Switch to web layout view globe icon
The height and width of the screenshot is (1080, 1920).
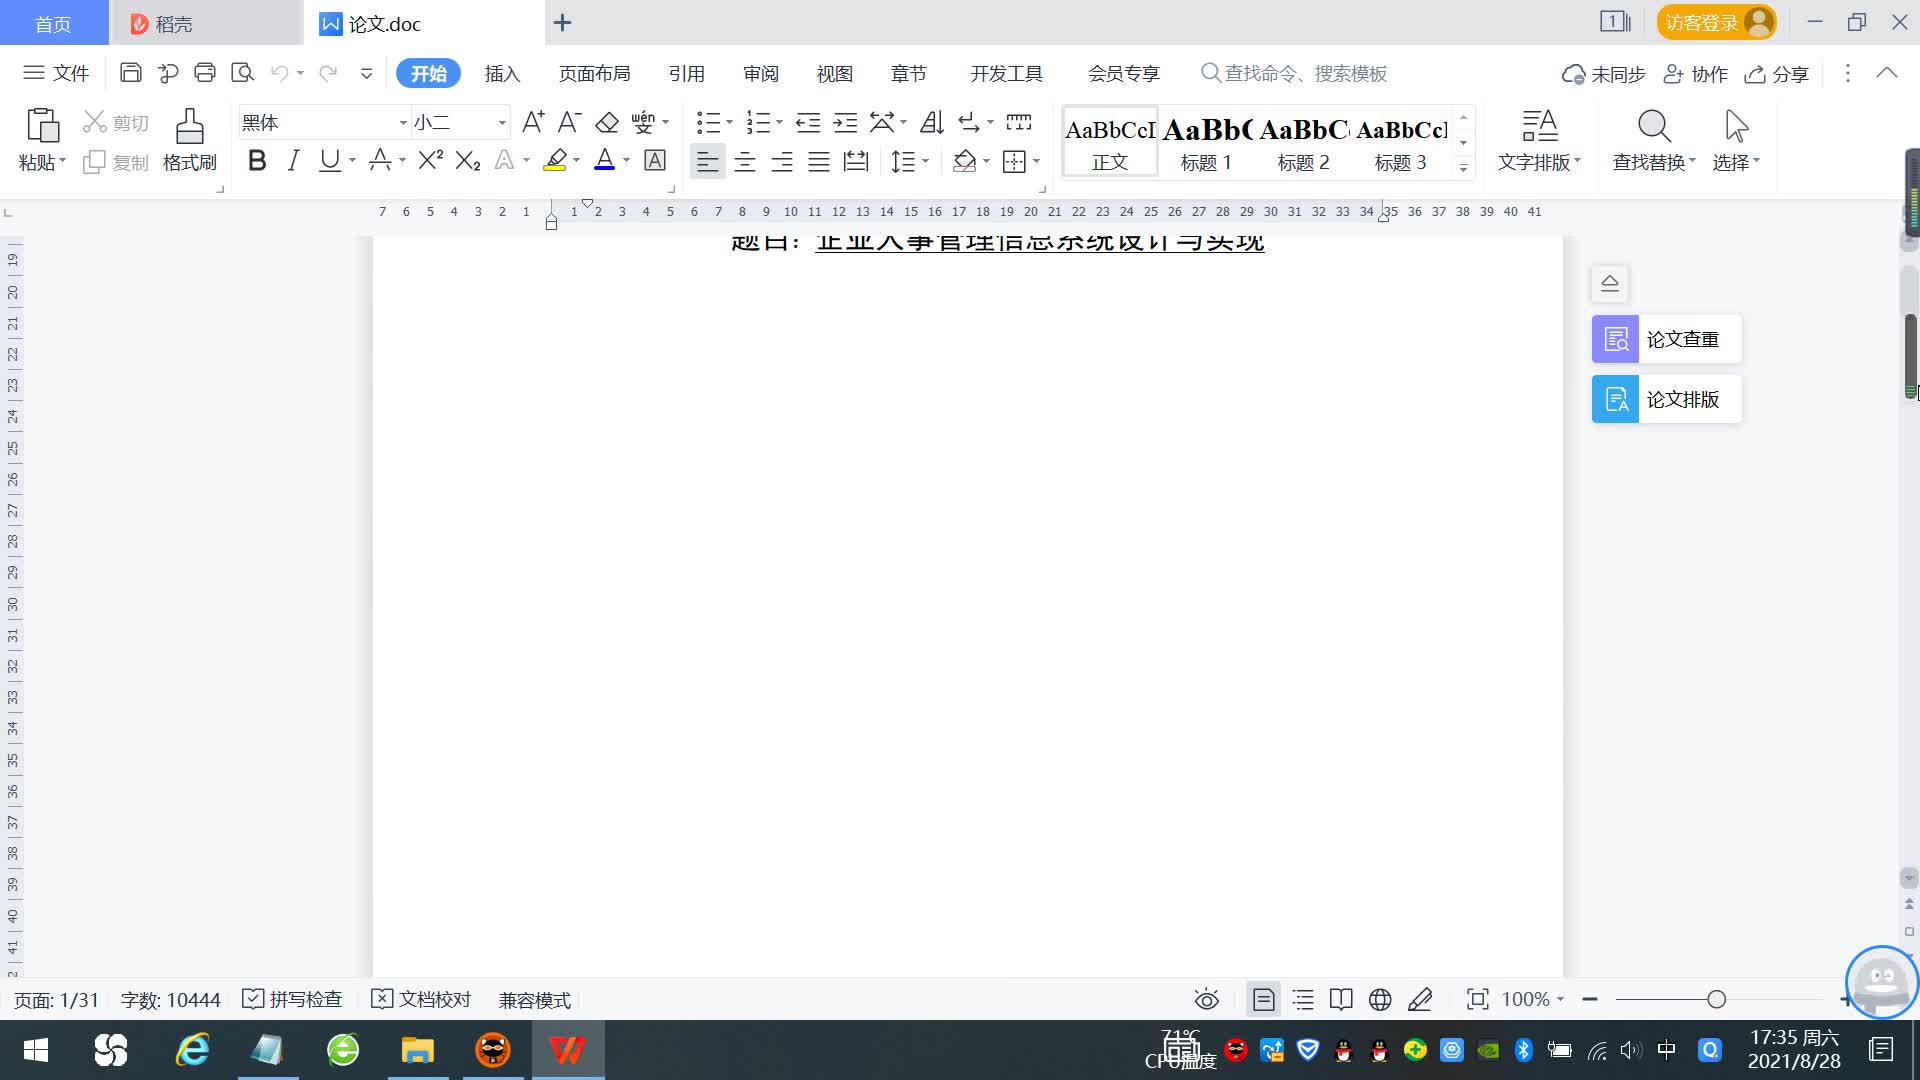point(1380,999)
